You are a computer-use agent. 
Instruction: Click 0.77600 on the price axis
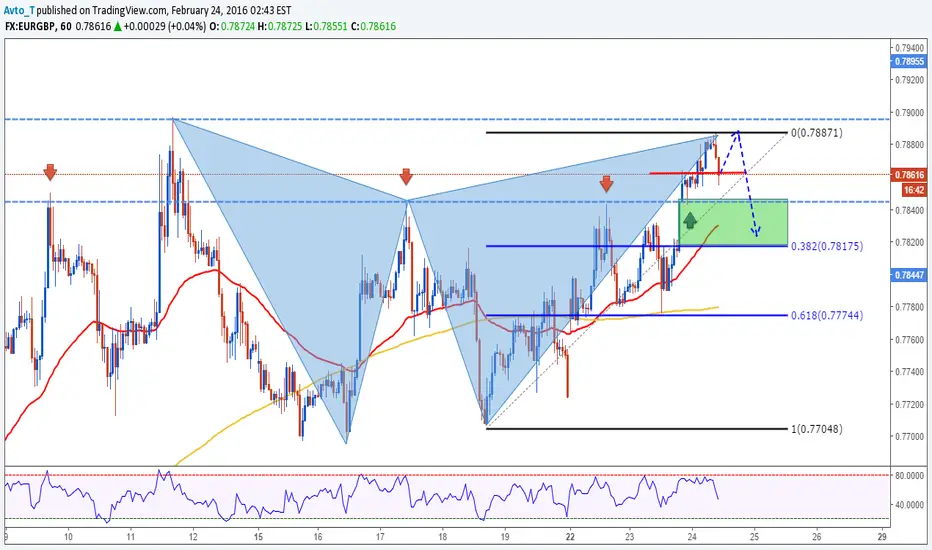[910, 340]
